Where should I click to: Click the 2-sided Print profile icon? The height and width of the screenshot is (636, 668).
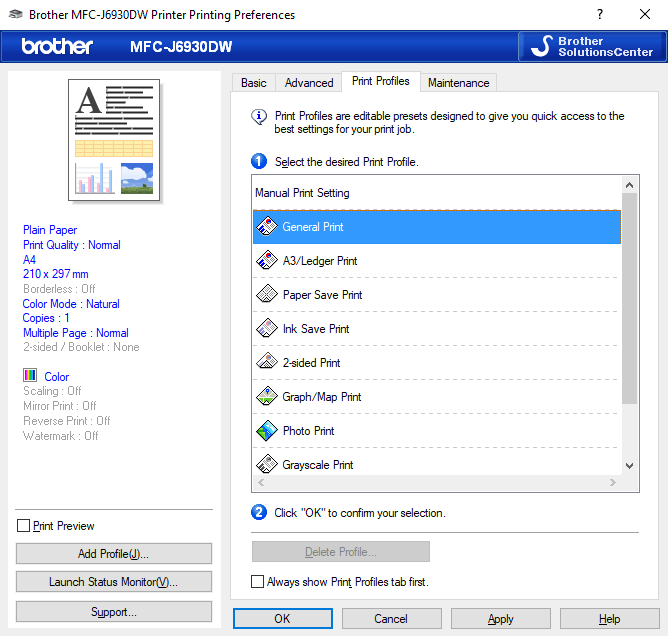pyautogui.click(x=267, y=362)
